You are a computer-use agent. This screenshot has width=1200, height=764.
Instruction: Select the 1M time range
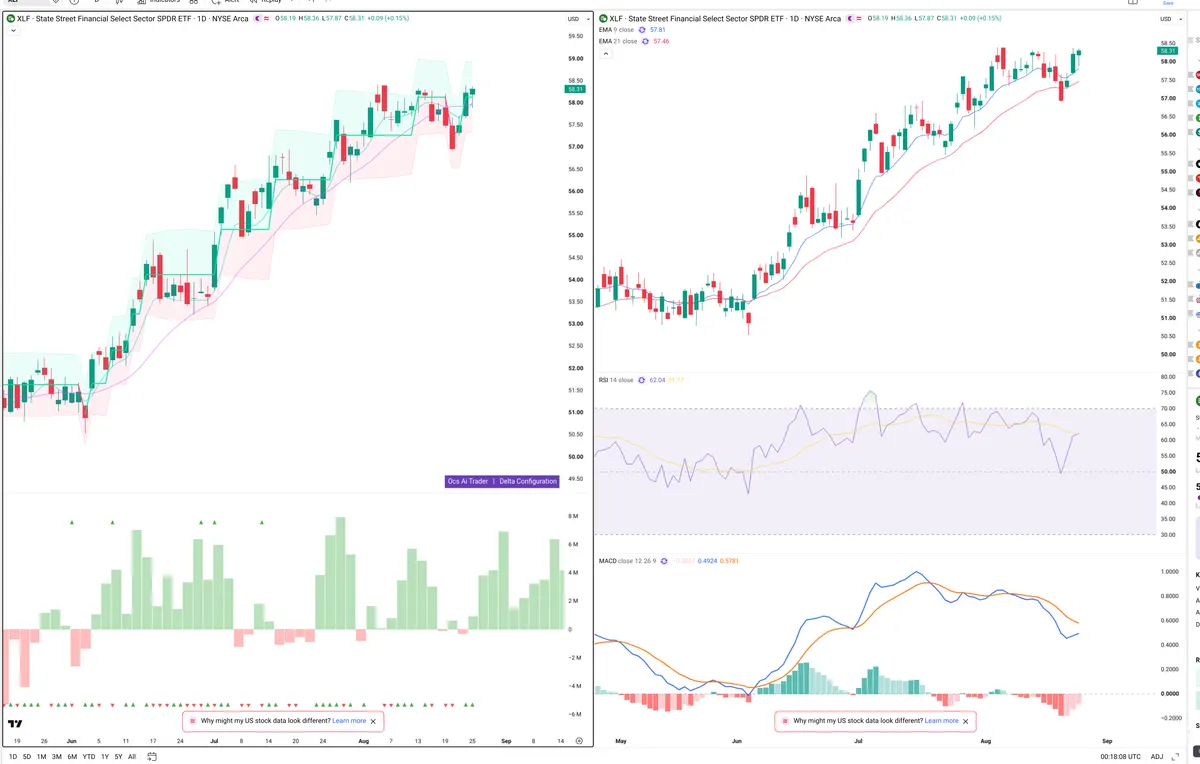41,757
